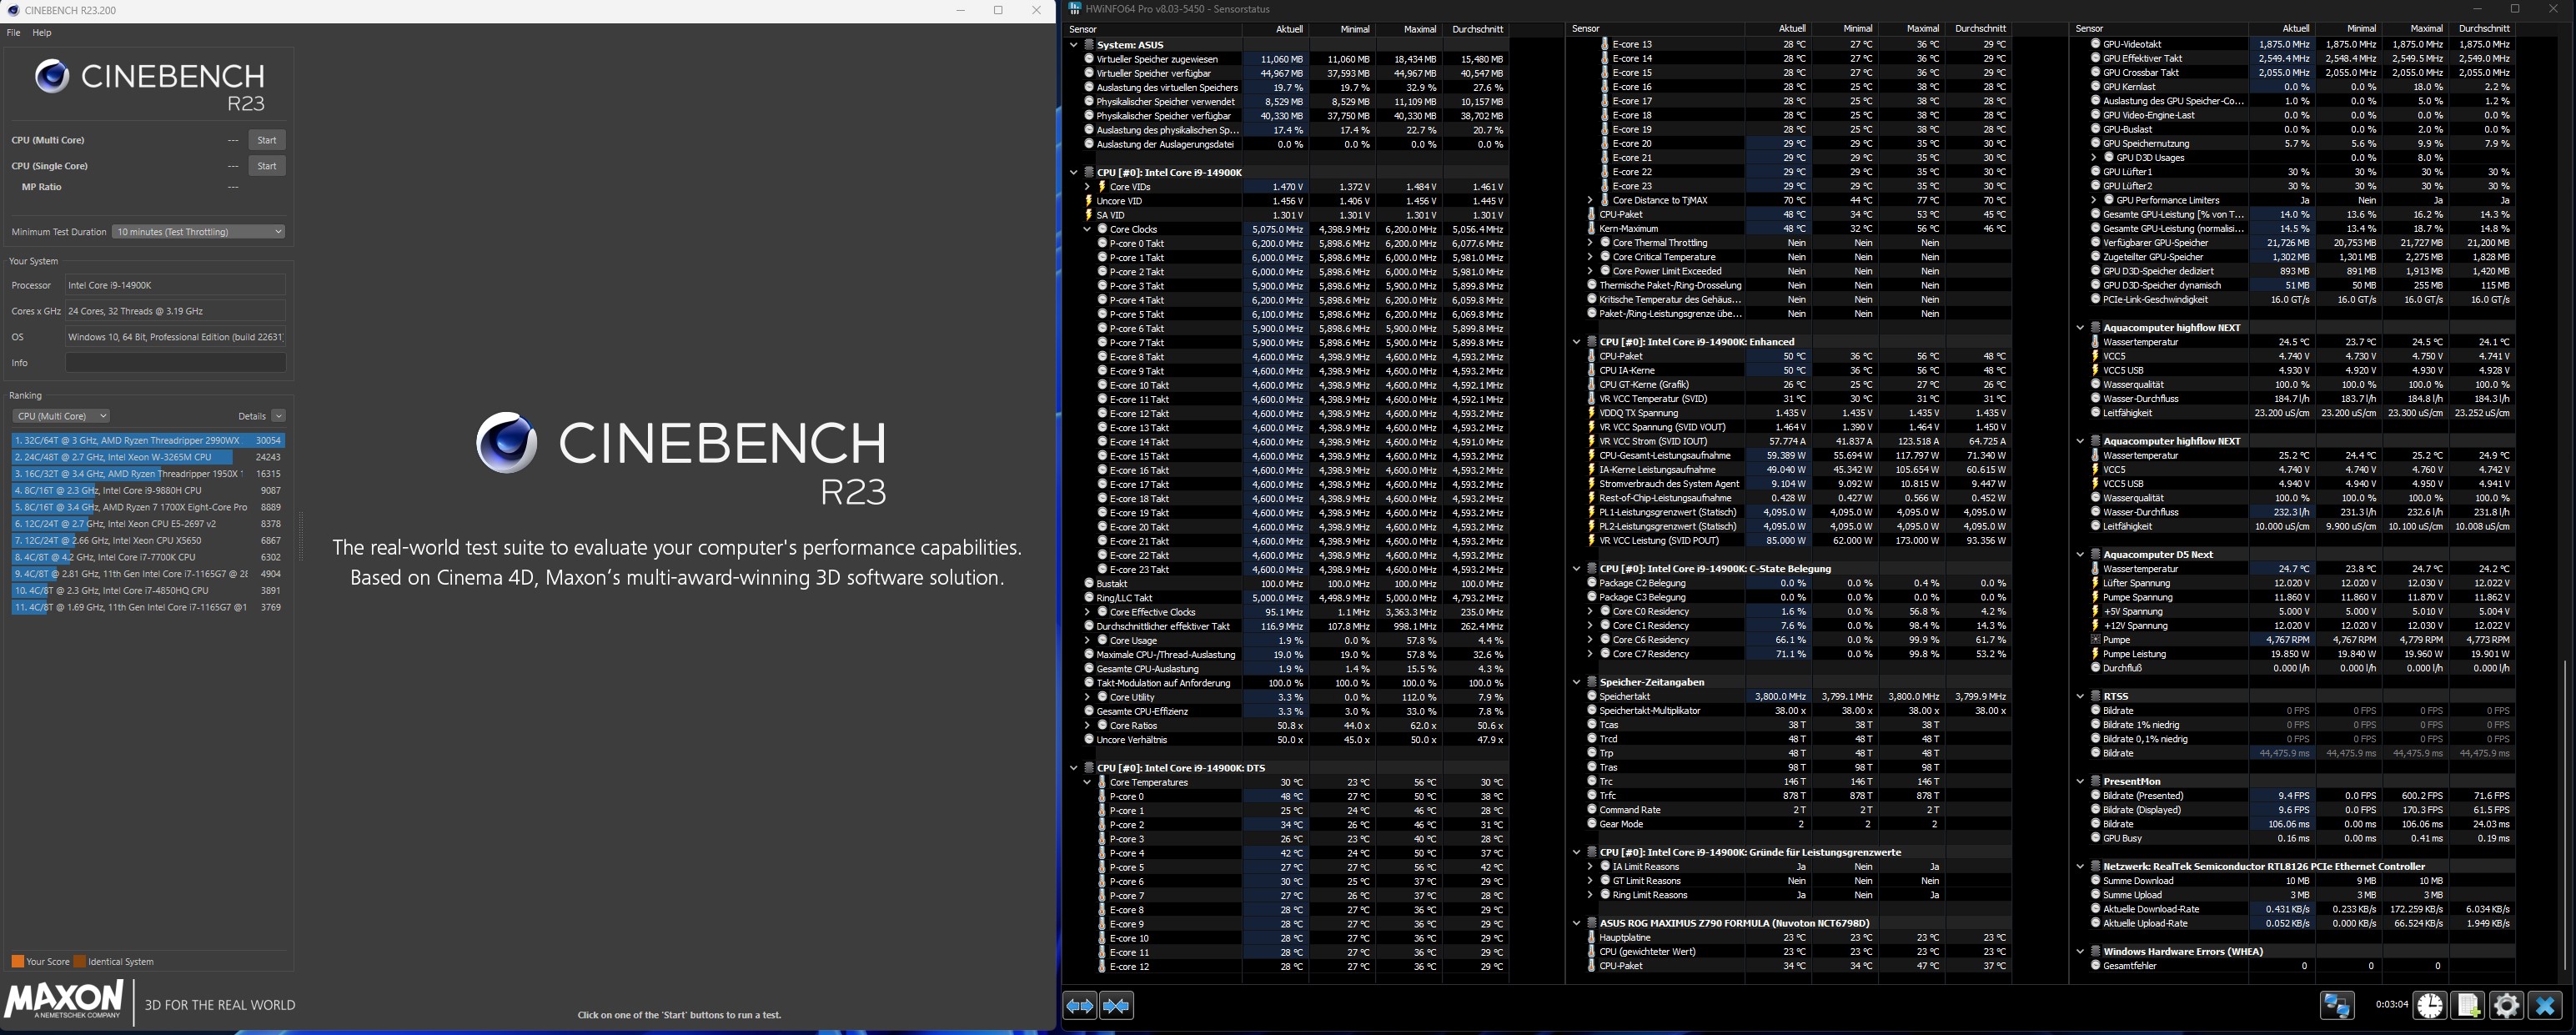Start the CPU (Single Core) test

pos(266,166)
